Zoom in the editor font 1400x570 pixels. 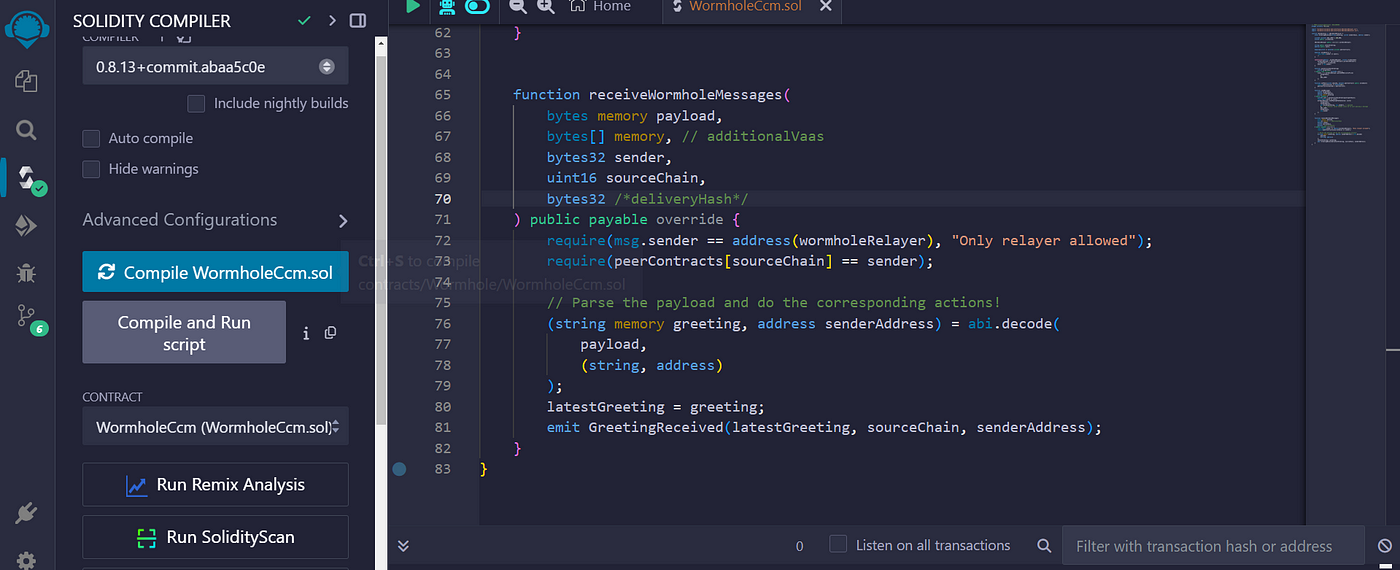coord(545,6)
